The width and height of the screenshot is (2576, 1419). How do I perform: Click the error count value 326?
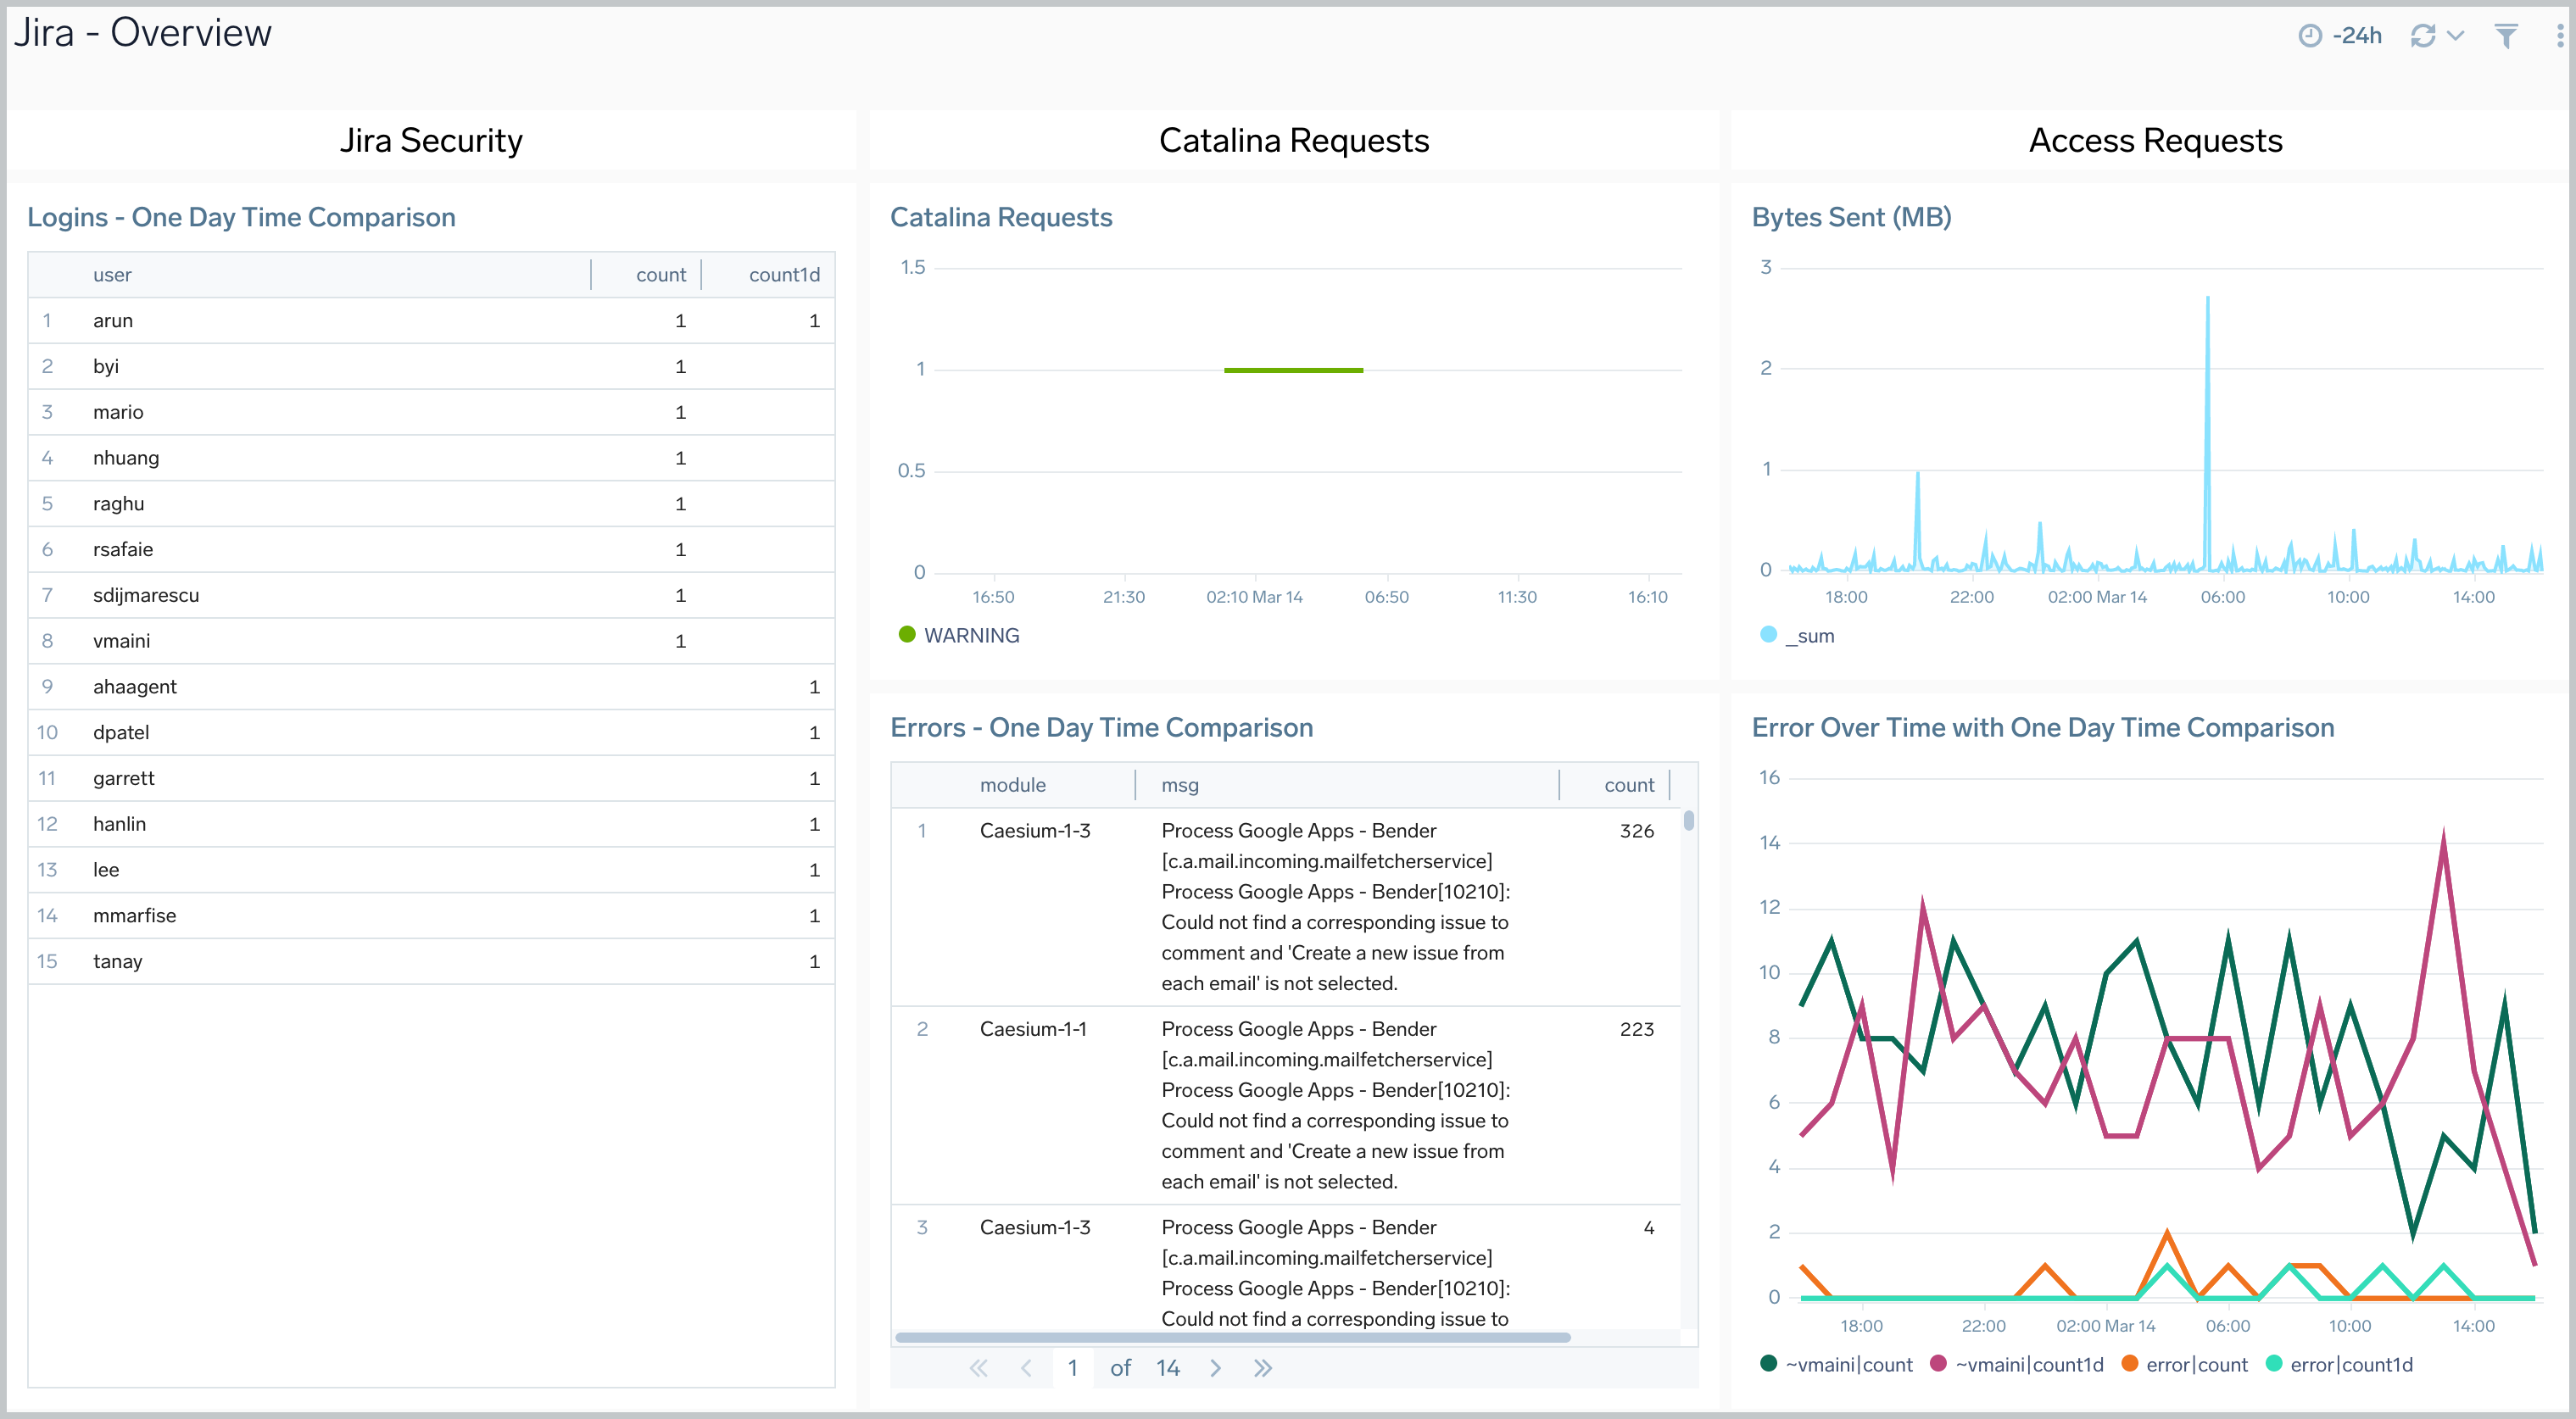pos(1636,831)
